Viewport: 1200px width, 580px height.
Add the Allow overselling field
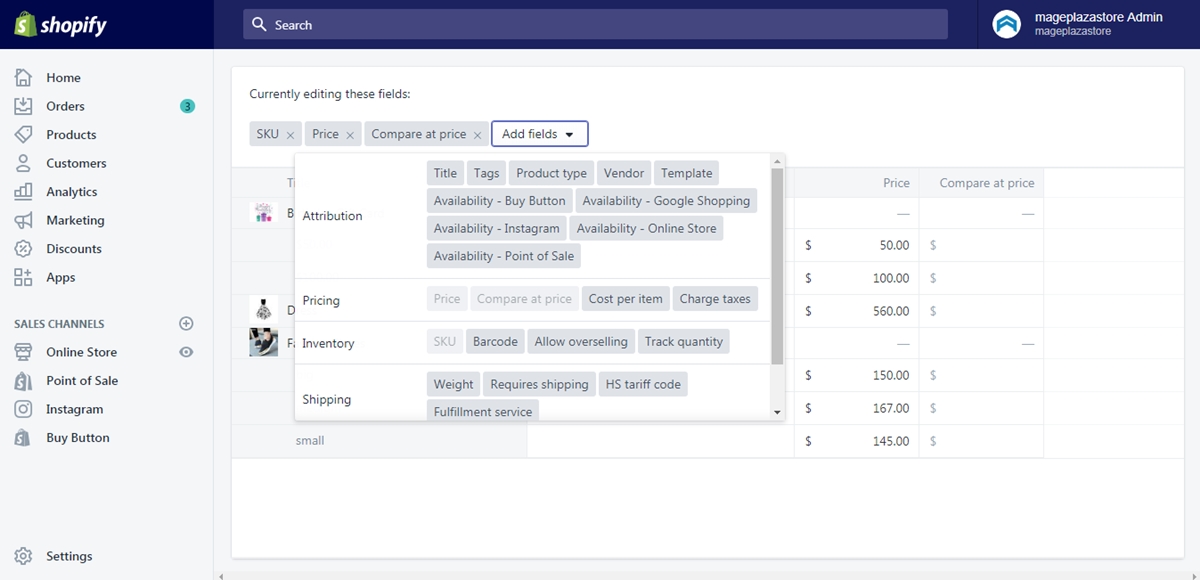tap(581, 341)
